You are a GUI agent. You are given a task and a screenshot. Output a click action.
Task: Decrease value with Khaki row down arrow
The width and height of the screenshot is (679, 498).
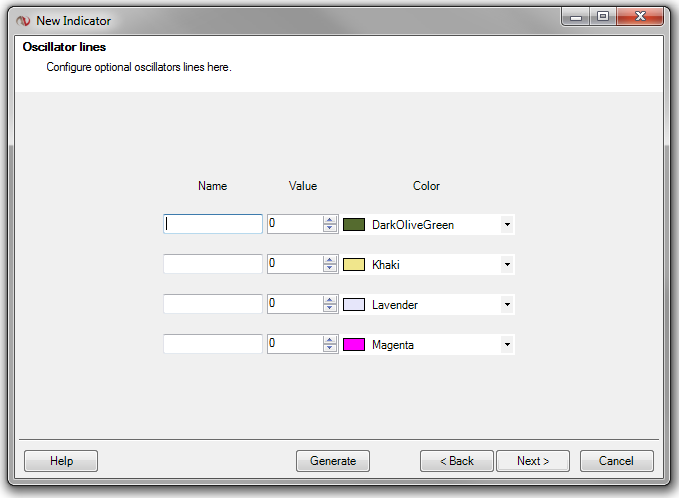coord(330,268)
